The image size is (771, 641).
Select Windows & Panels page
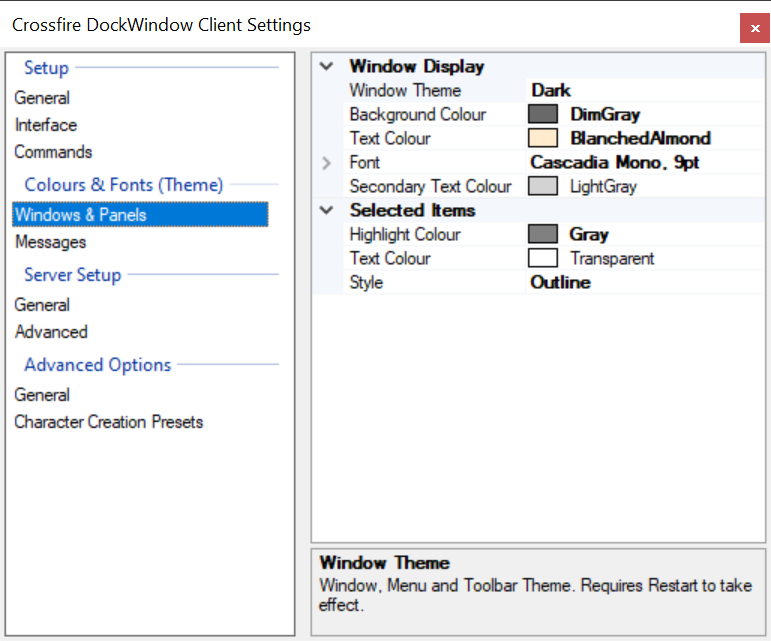(140, 214)
